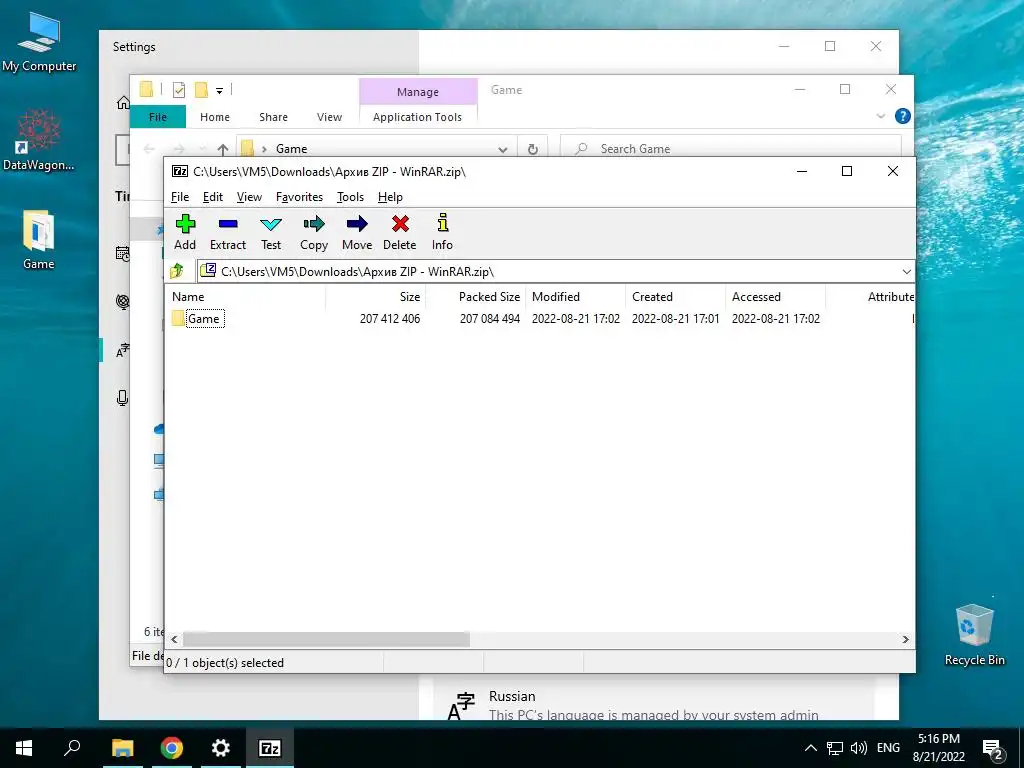Open Google Chrome from the taskbar
Image resolution: width=1024 pixels, height=768 pixels.
(172, 748)
